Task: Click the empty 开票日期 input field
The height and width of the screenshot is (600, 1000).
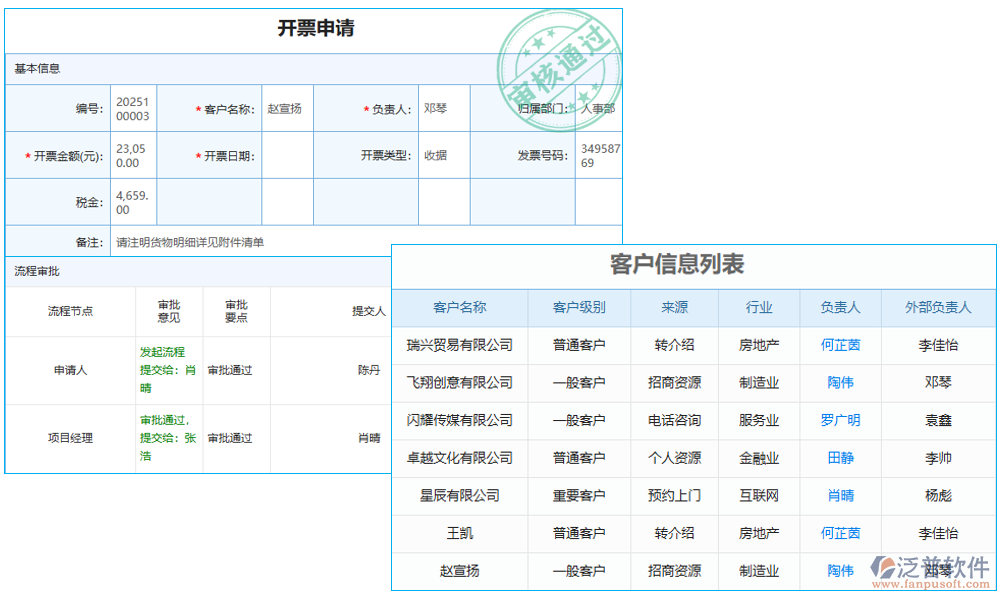Action: pyautogui.click(x=287, y=155)
